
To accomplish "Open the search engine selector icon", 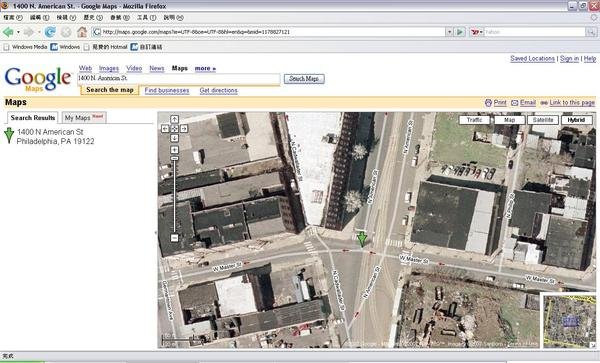I will pos(476,32).
